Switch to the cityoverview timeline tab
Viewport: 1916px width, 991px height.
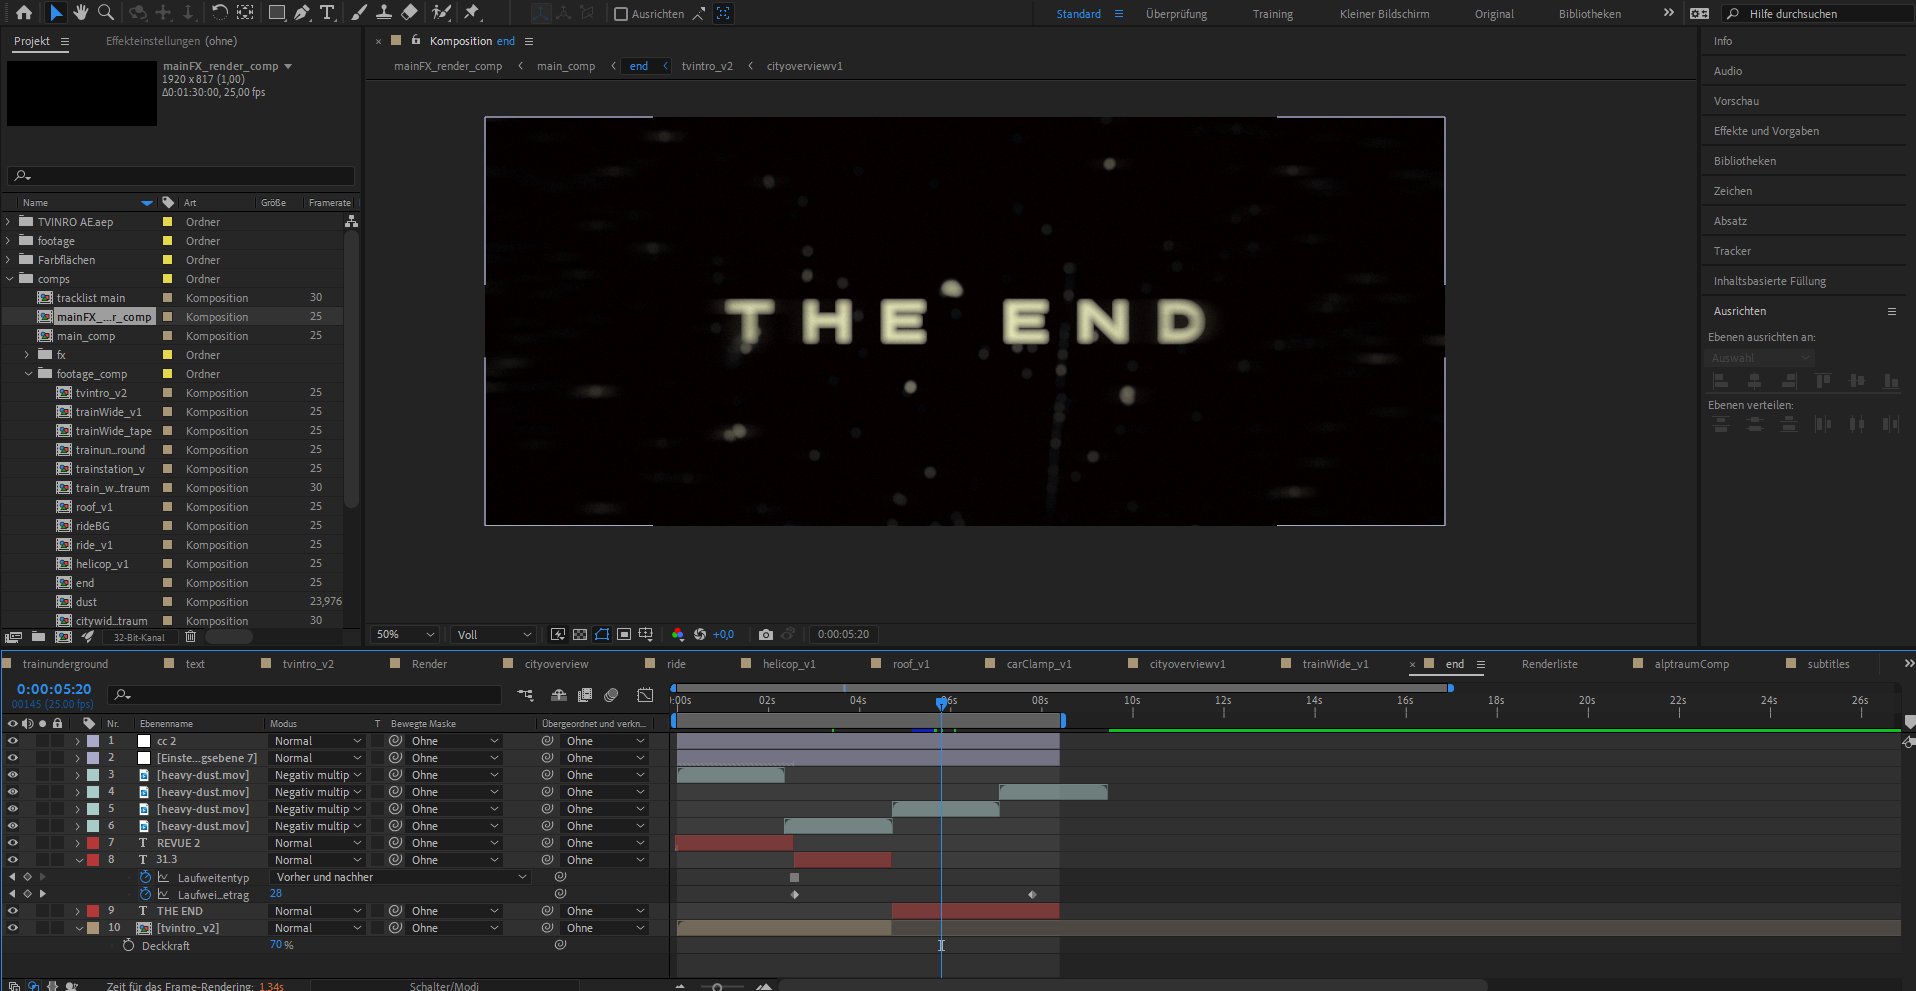click(556, 664)
